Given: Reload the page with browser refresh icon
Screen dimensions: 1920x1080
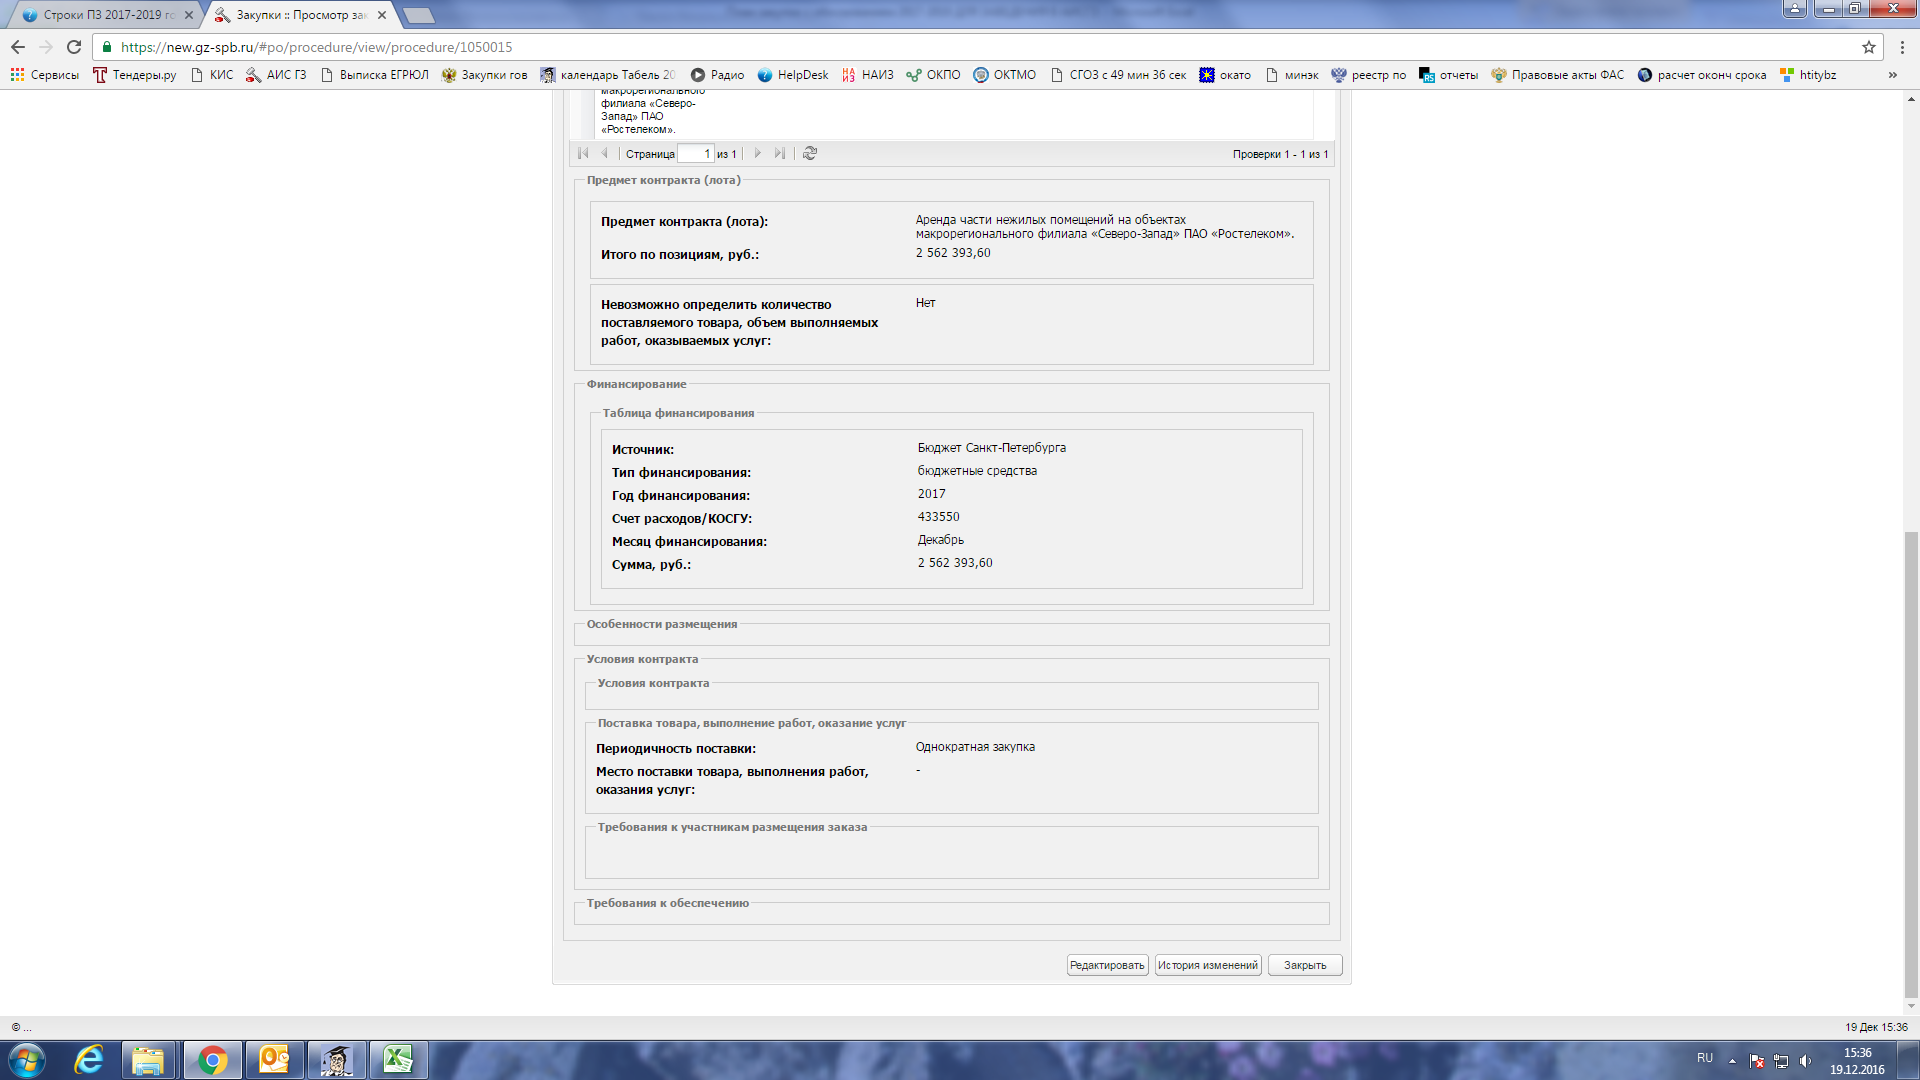Looking at the screenshot, I should (x=74, y=47).
